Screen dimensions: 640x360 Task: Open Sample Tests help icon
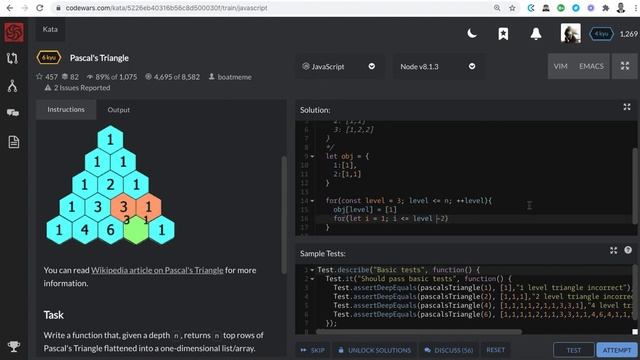628,250
